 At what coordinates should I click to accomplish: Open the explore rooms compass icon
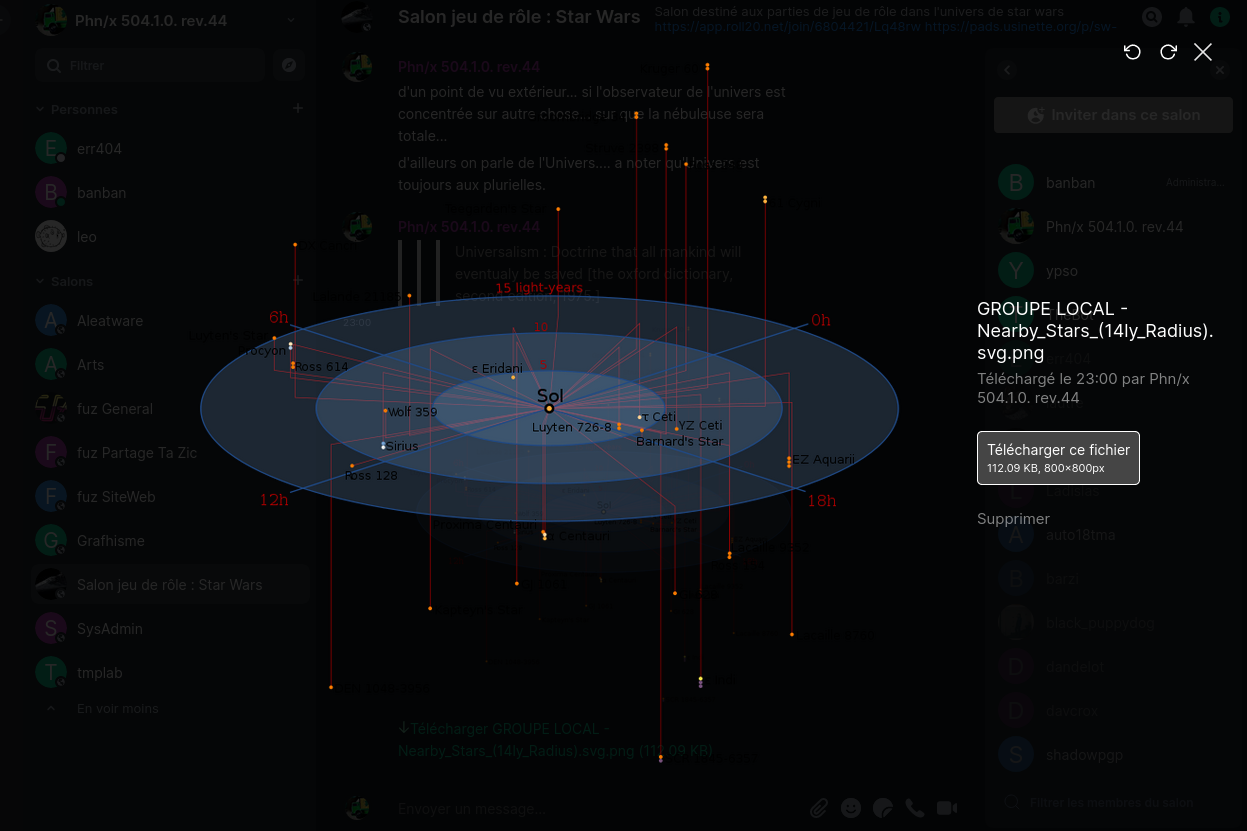click(289, 65)
